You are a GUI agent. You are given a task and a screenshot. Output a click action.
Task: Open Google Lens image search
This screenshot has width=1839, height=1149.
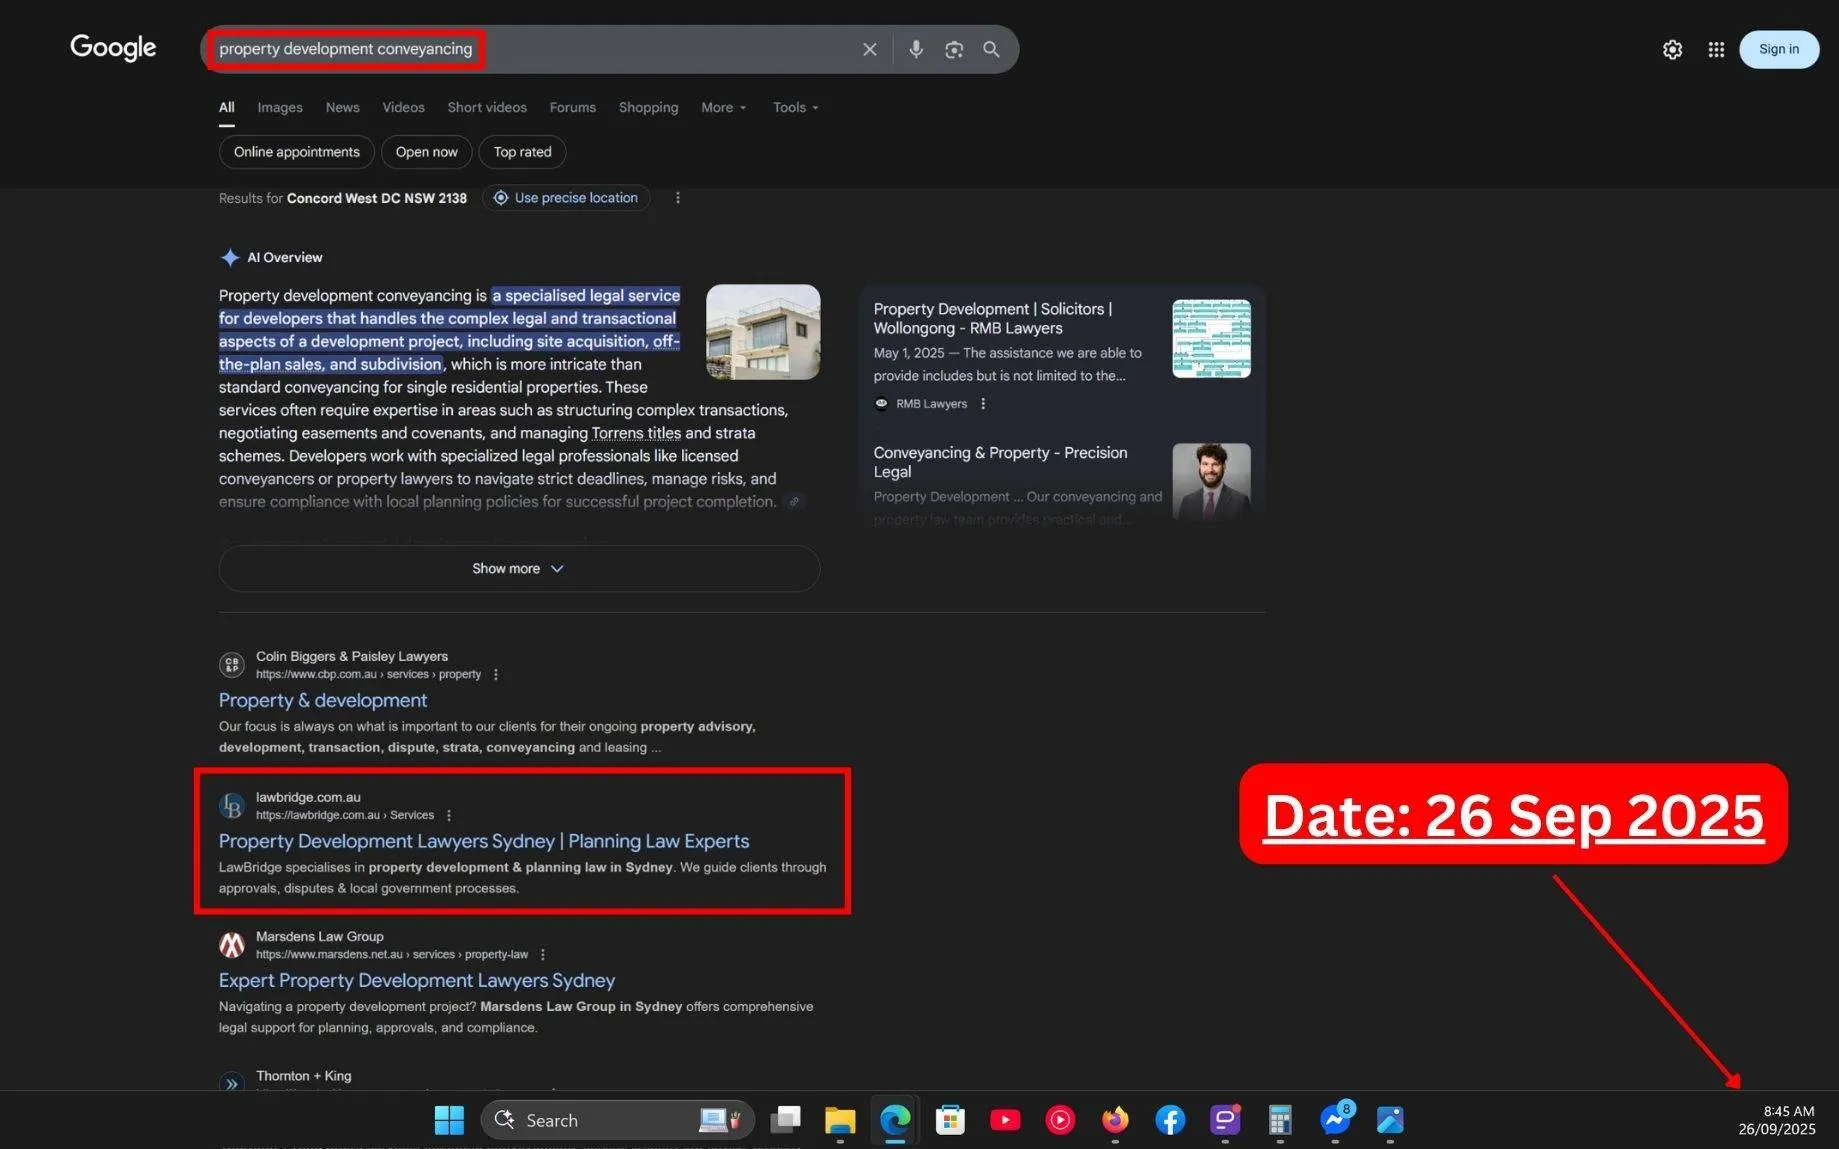[953, 48]
